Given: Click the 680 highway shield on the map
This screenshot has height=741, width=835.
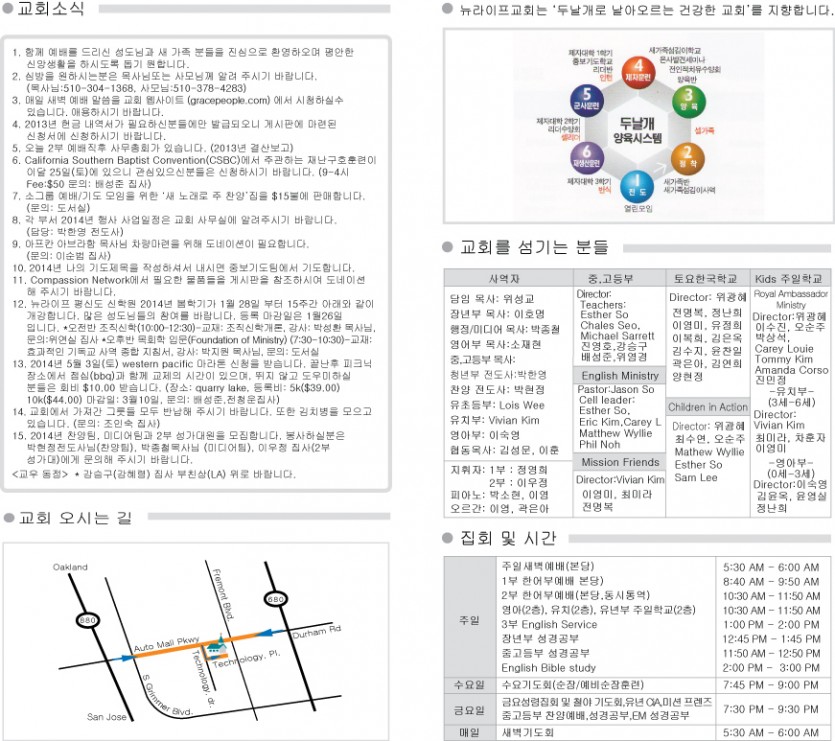Looking at the screenshot, I should (275, 599).
